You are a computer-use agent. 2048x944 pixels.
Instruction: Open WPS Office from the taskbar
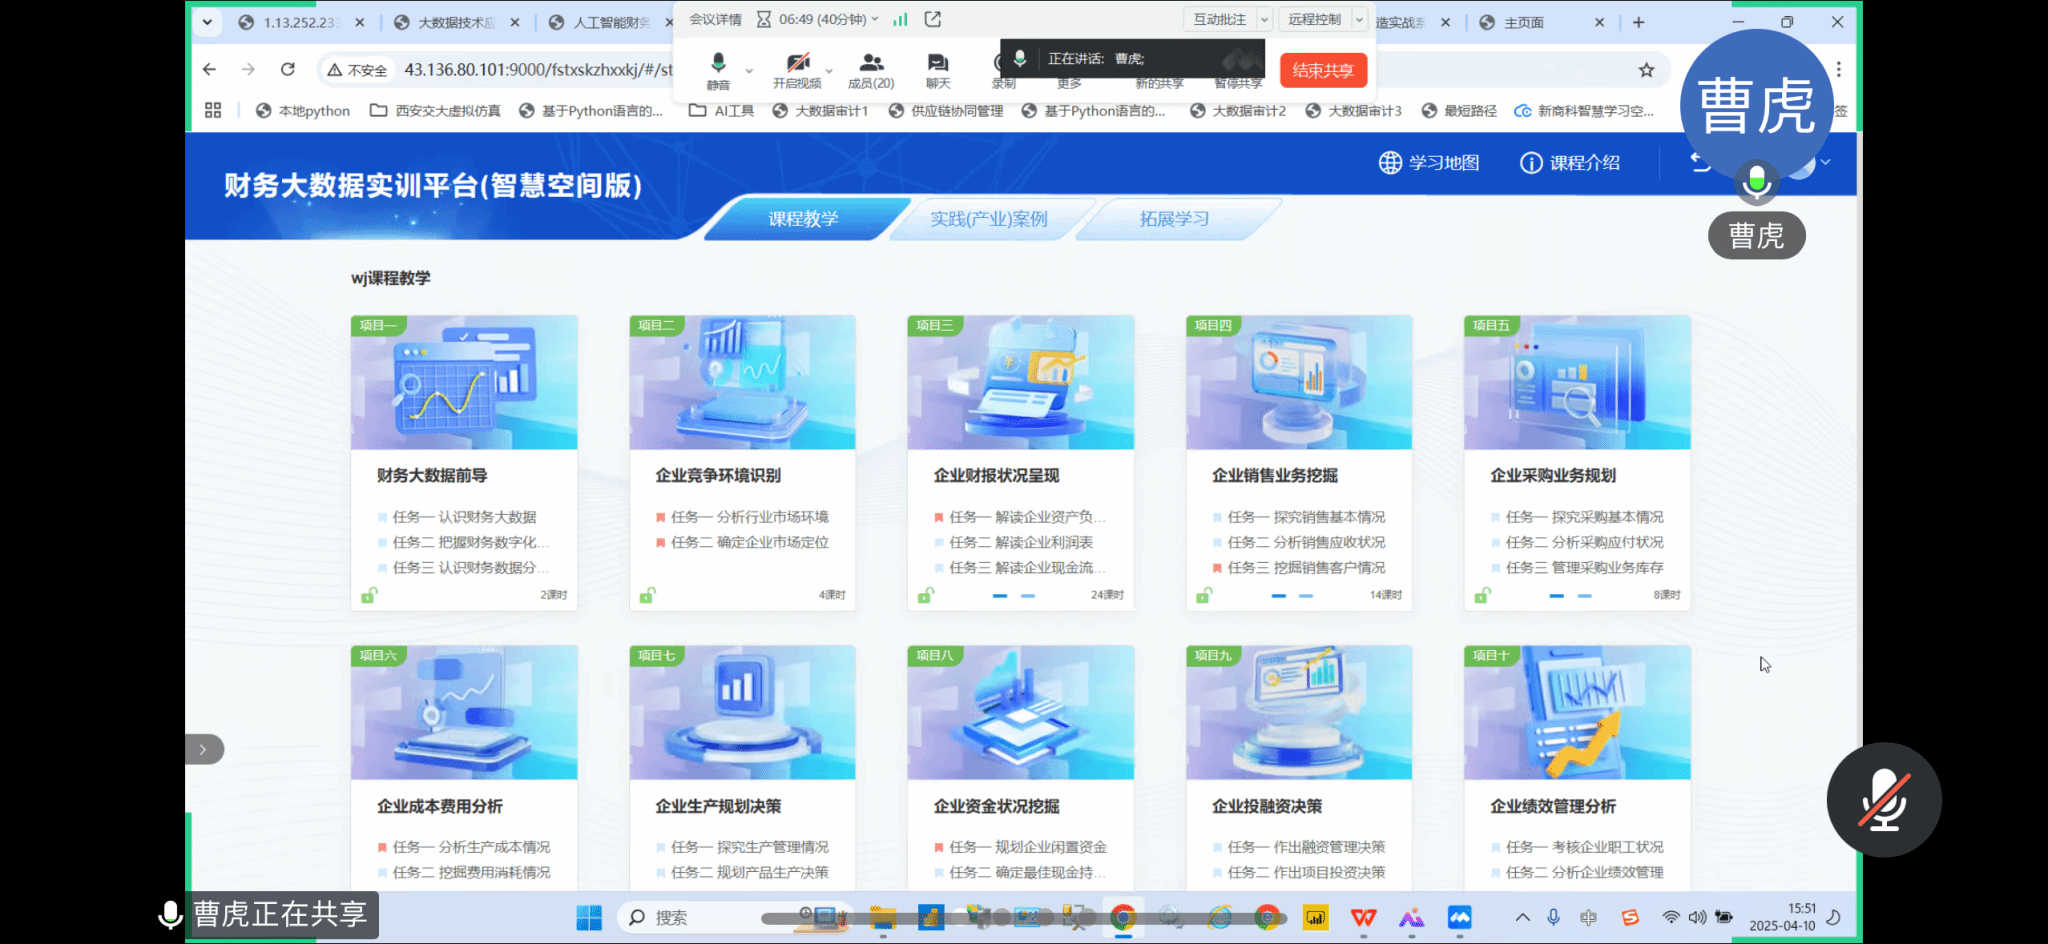coord(1363,917)
